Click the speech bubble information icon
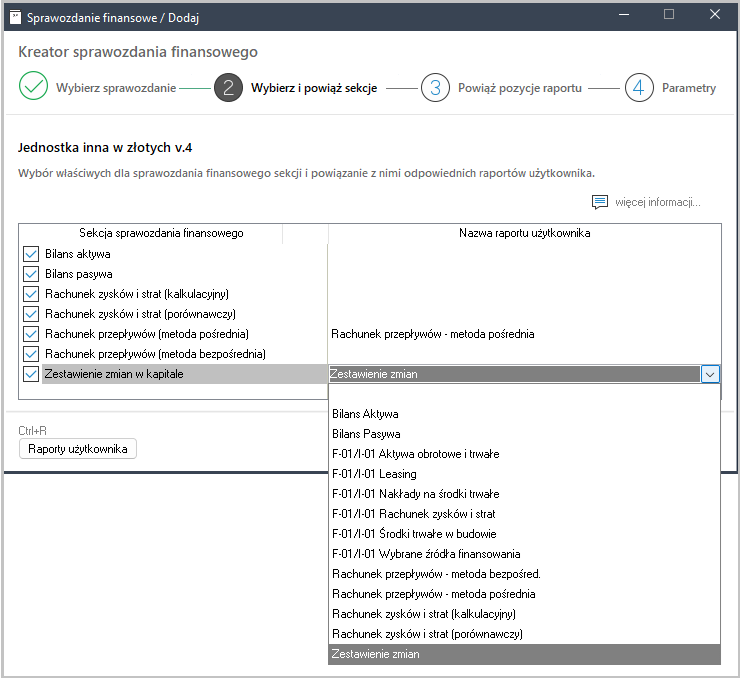This screenshot has width=740, height=678. (600, 202)
